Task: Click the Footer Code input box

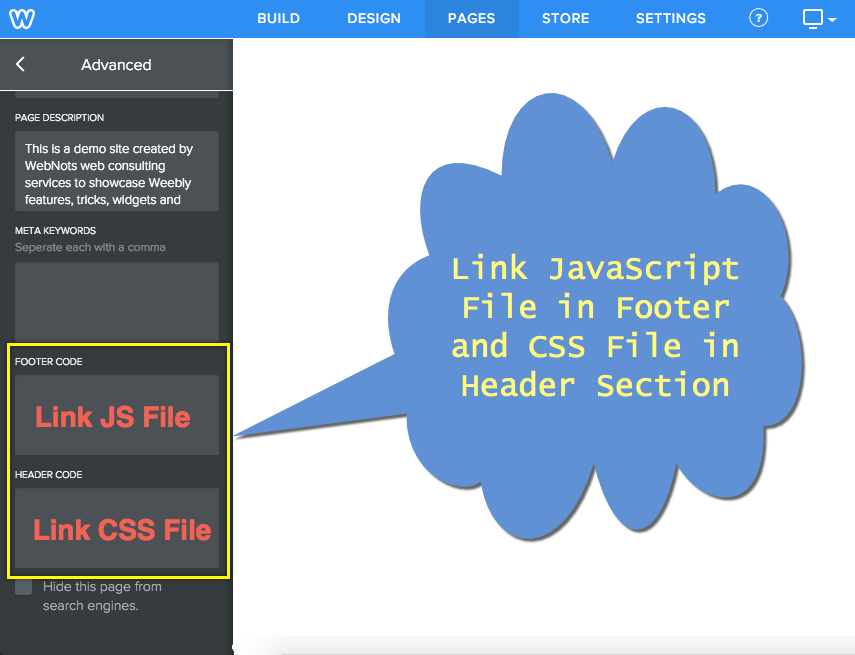Action: click(116, 415)
